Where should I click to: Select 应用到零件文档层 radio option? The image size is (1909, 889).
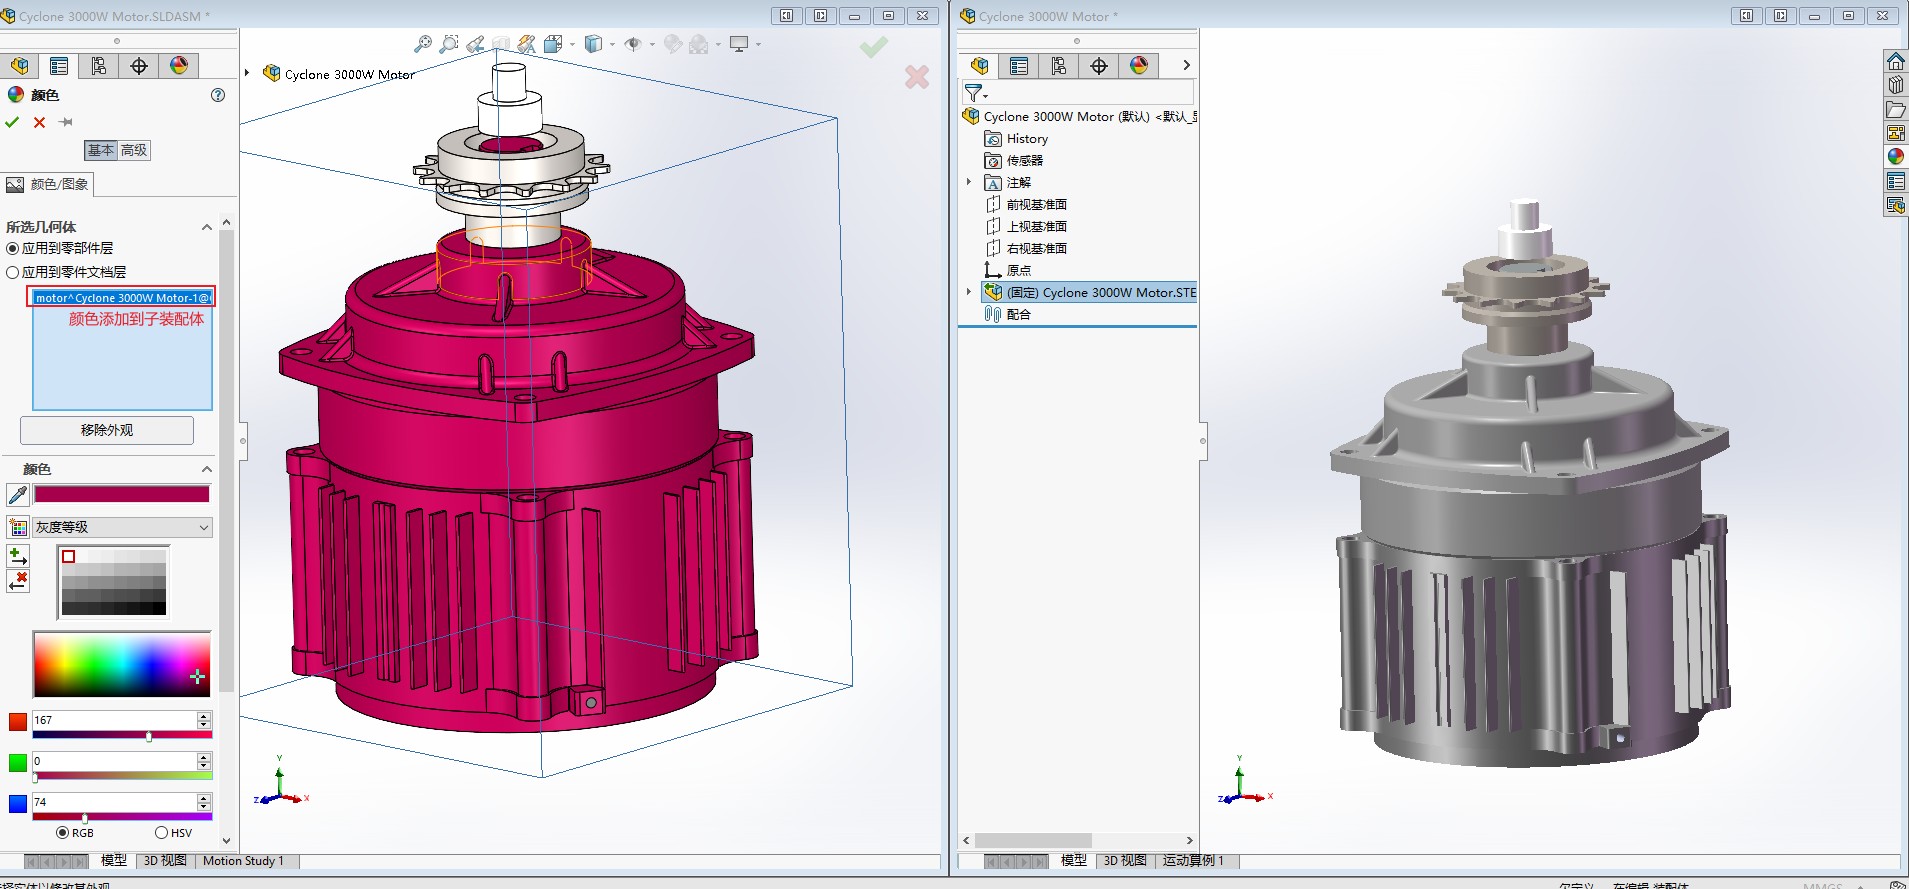pos(13,272)
